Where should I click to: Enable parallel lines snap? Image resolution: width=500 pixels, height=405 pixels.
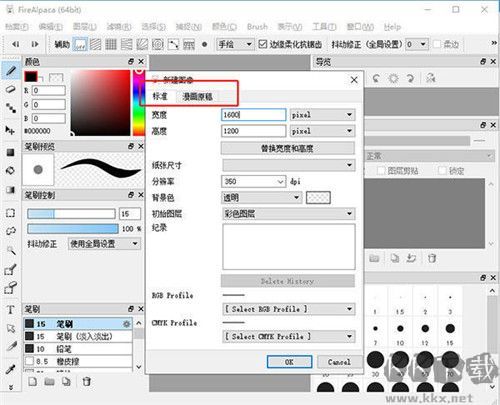tap(95, 44)
